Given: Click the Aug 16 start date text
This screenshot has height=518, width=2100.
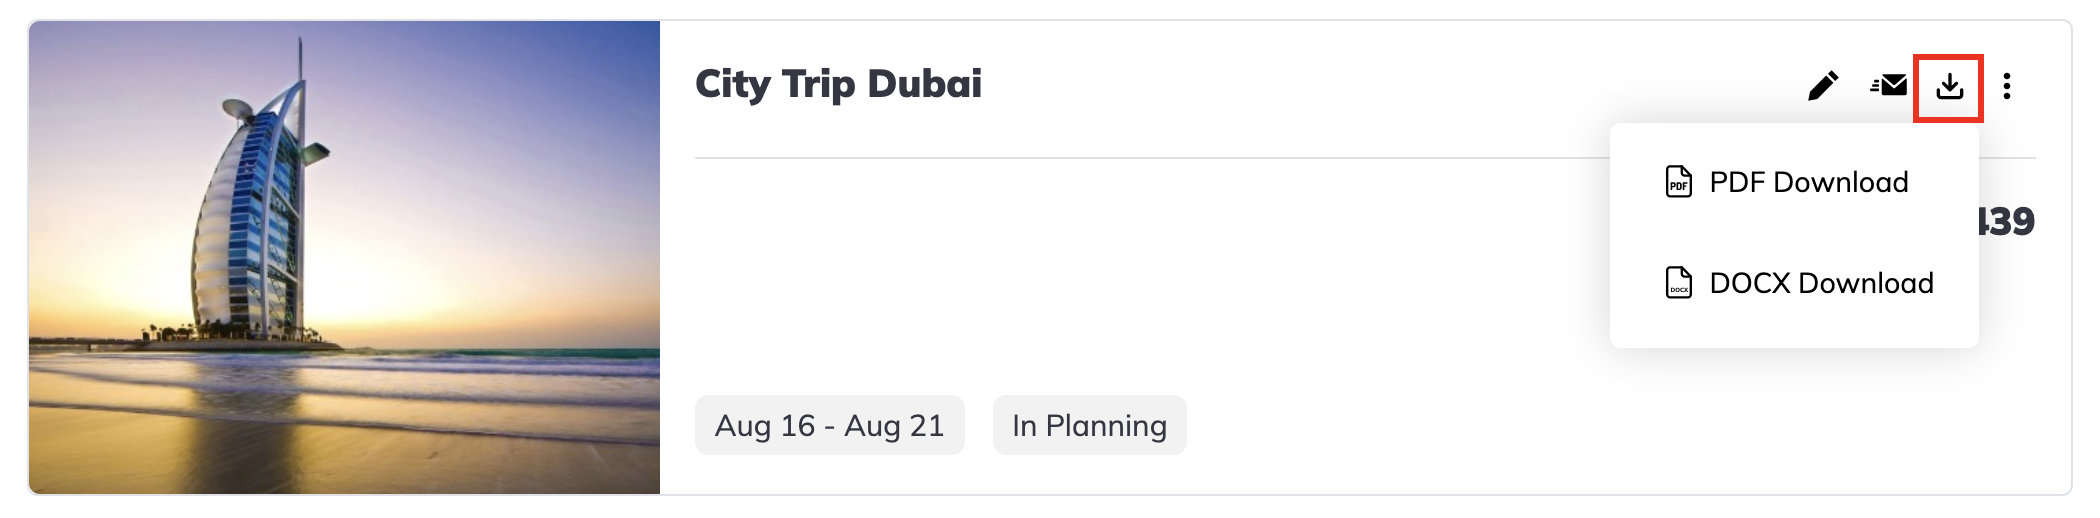Looking at the screenshot, I should tap(765, 426).
